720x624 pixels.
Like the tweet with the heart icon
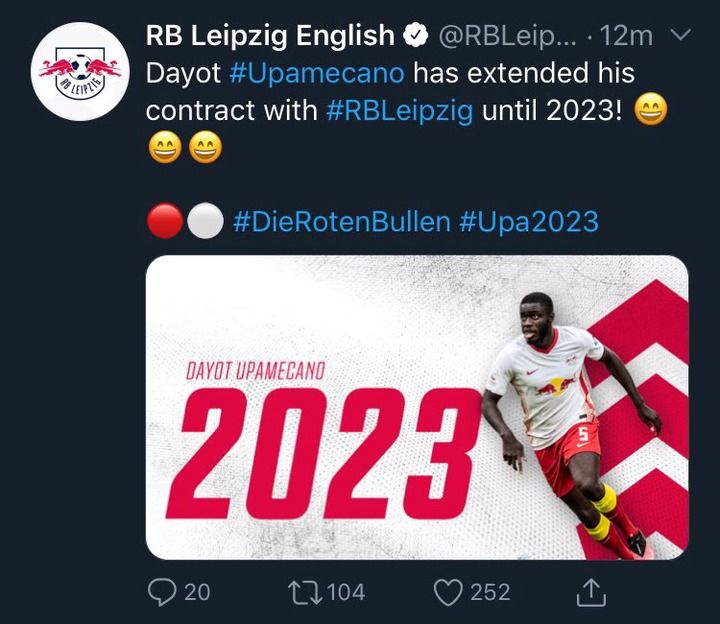[x=448, y=592]
